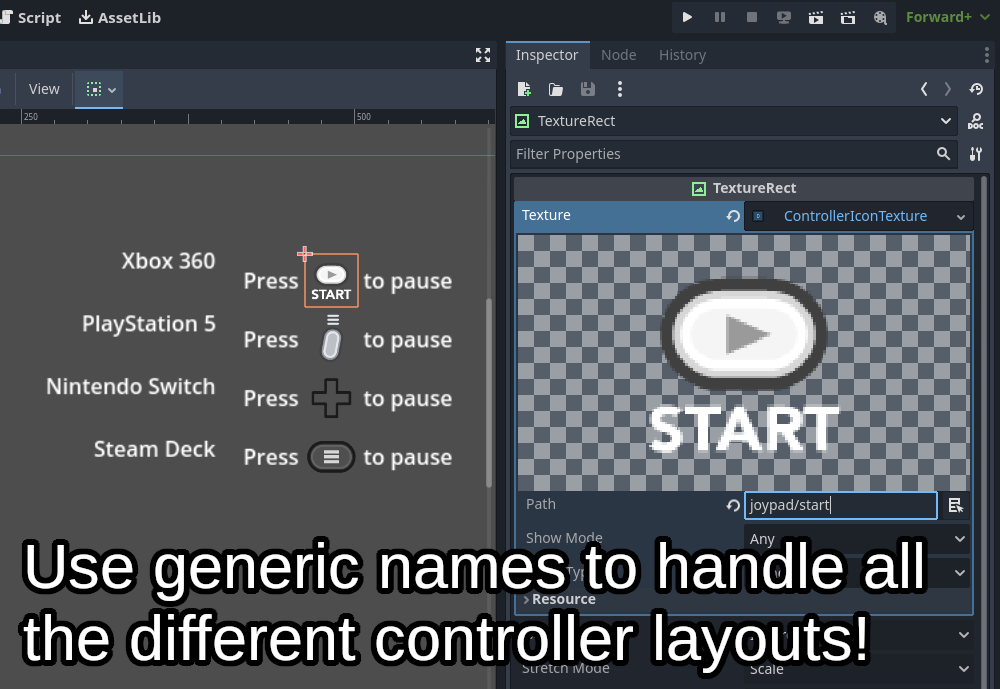Viewport: 1000px width, 689px height.
Task: Click the Nintendo Switch label
Action: (131, 387)
